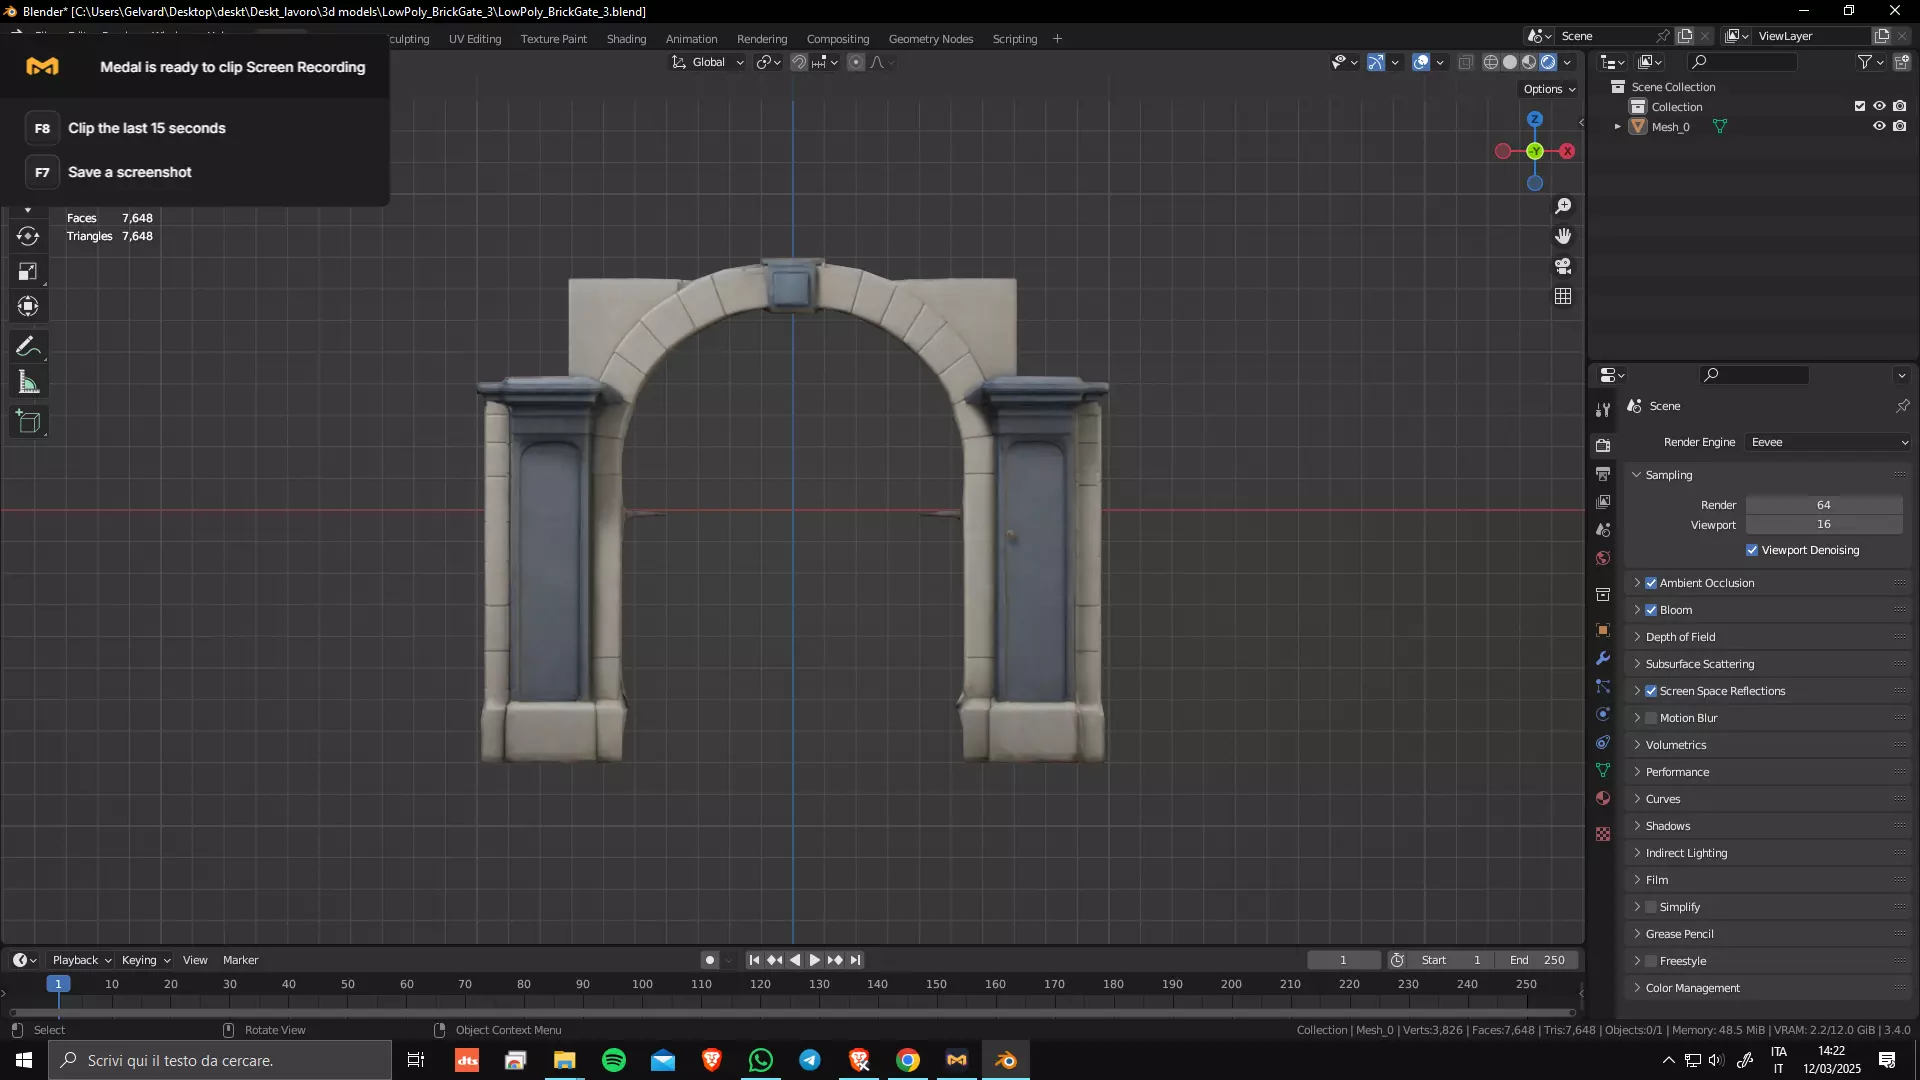Click the hand Move View icon
Viewport: 1920px width, 1080px height.
click(1563, 236)
